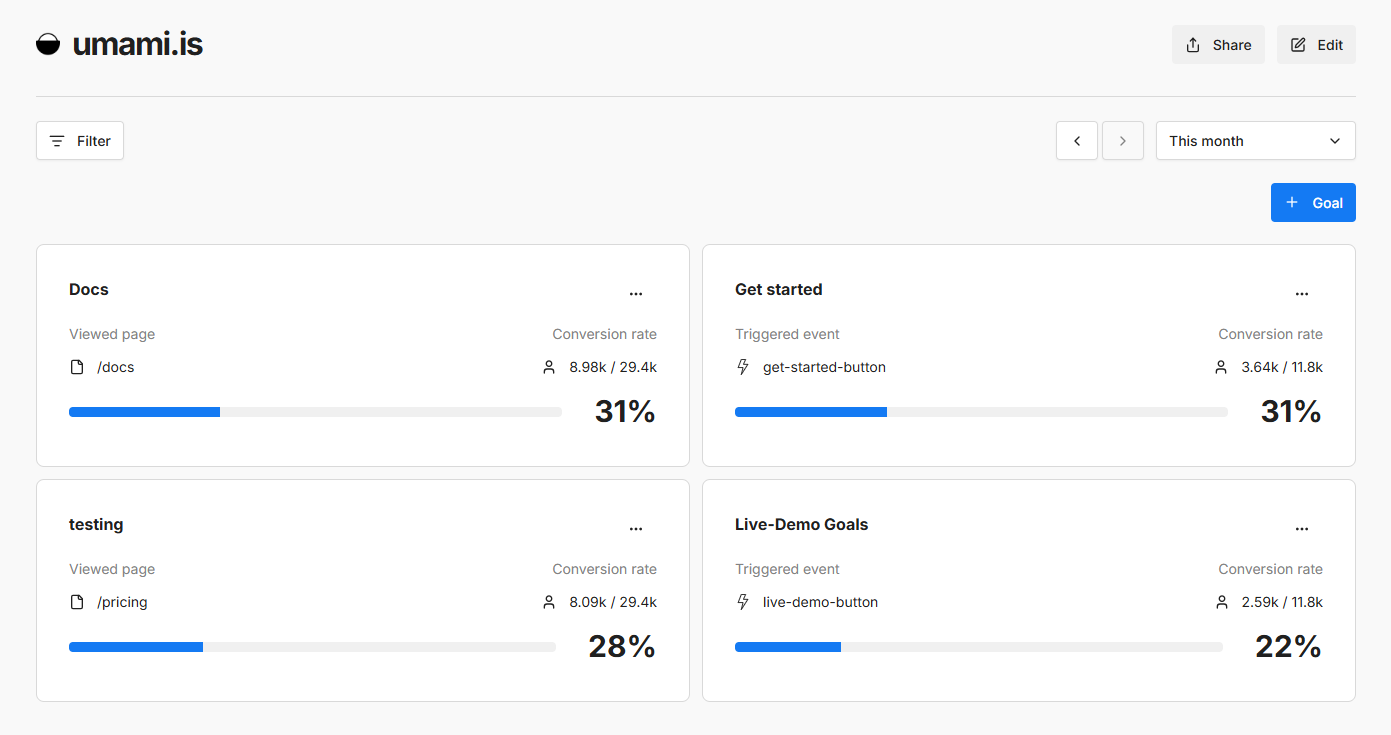
Task: Click the umami logo icon
Action: coord(48,44)
